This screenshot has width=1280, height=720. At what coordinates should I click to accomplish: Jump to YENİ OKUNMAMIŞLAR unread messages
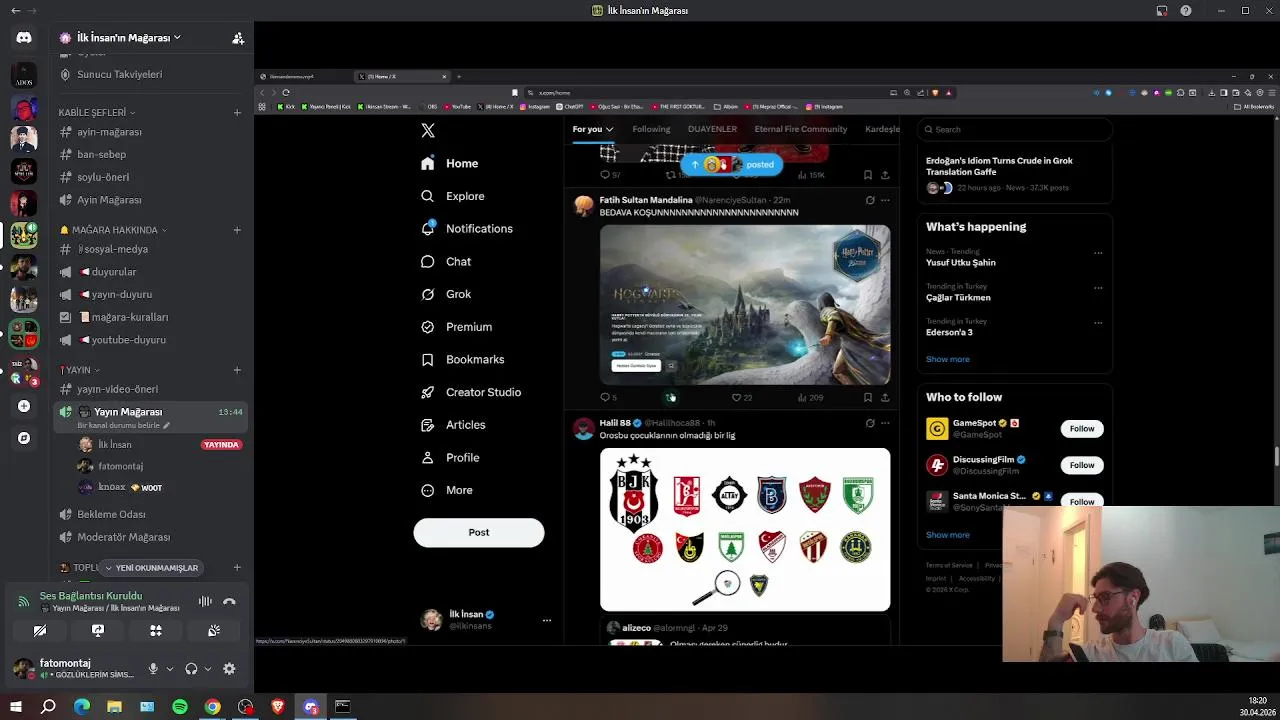pyautogui.click(x=151, y=568)
